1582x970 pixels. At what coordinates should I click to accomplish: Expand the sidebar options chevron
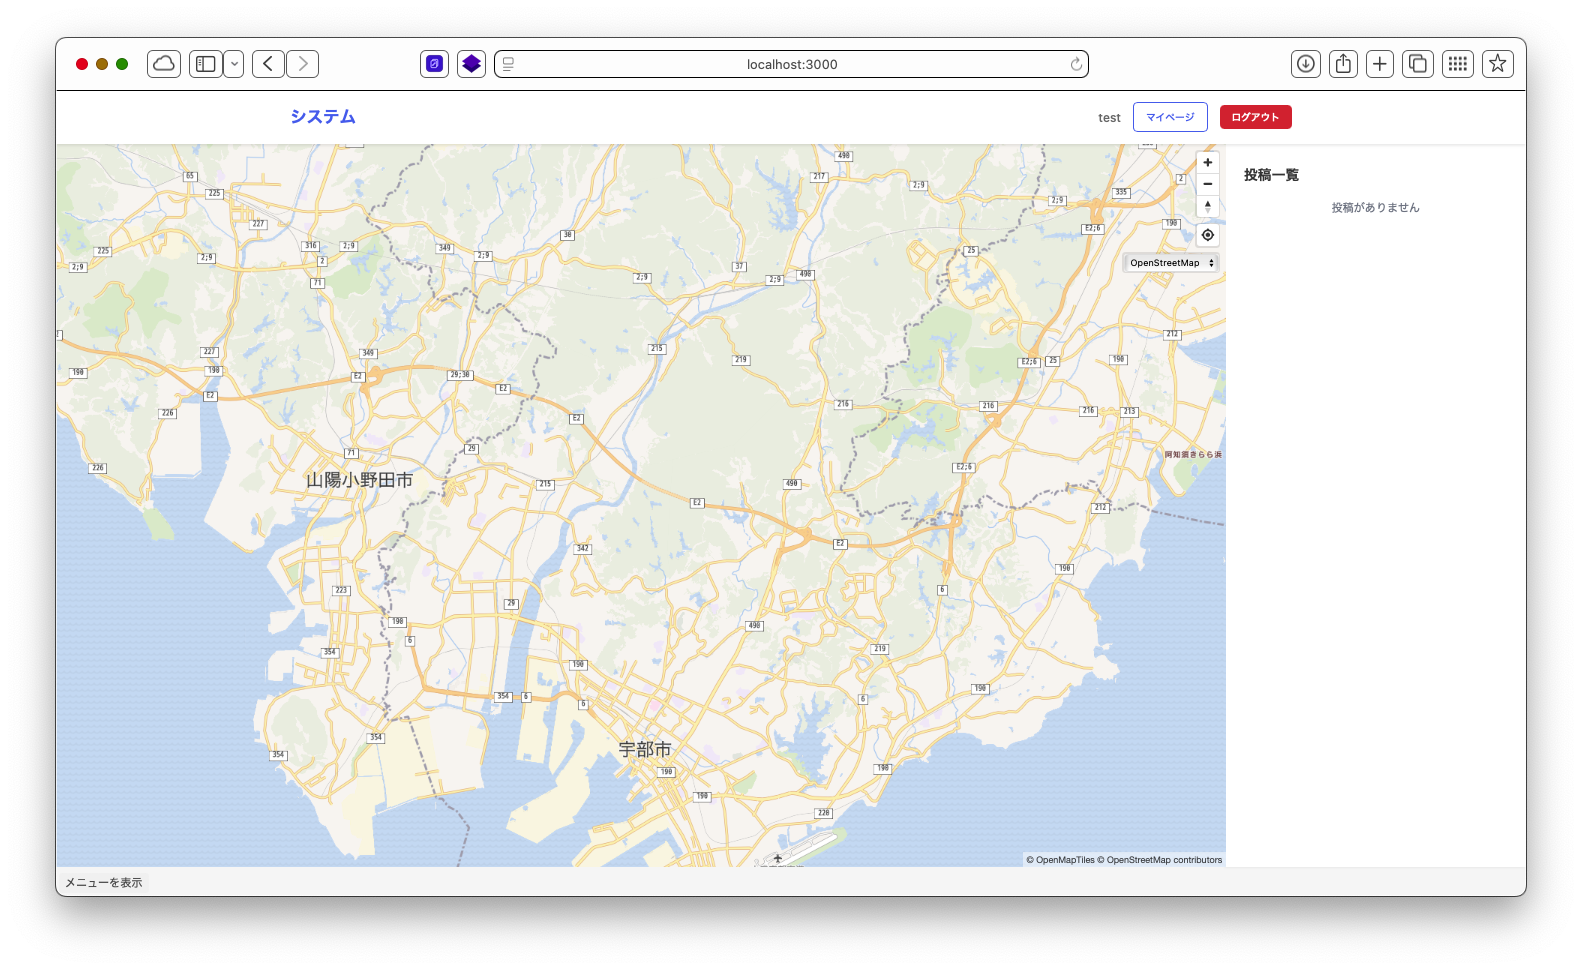pyautogui.click(x=234, y=64)
